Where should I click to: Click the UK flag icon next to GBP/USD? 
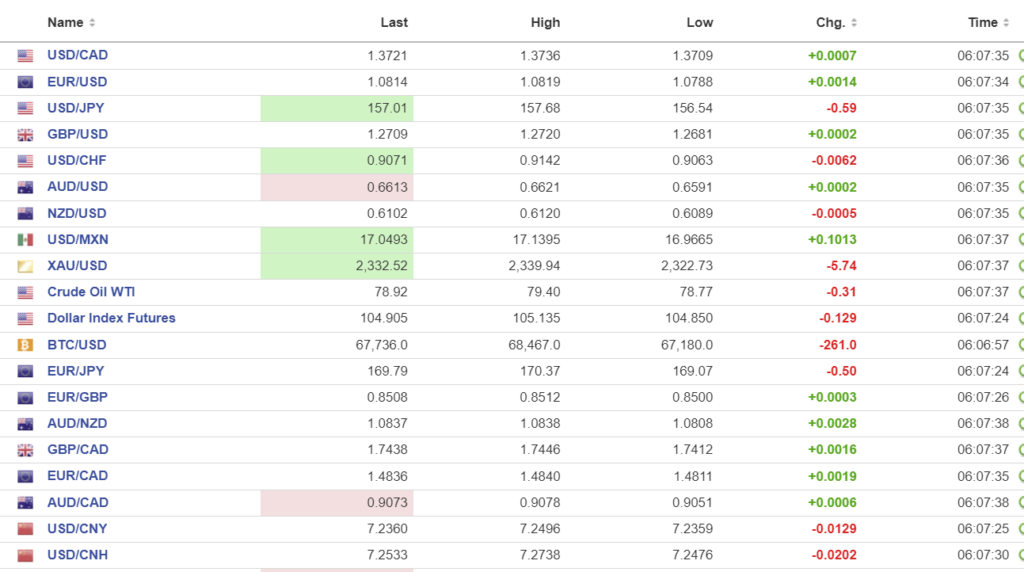25,135
